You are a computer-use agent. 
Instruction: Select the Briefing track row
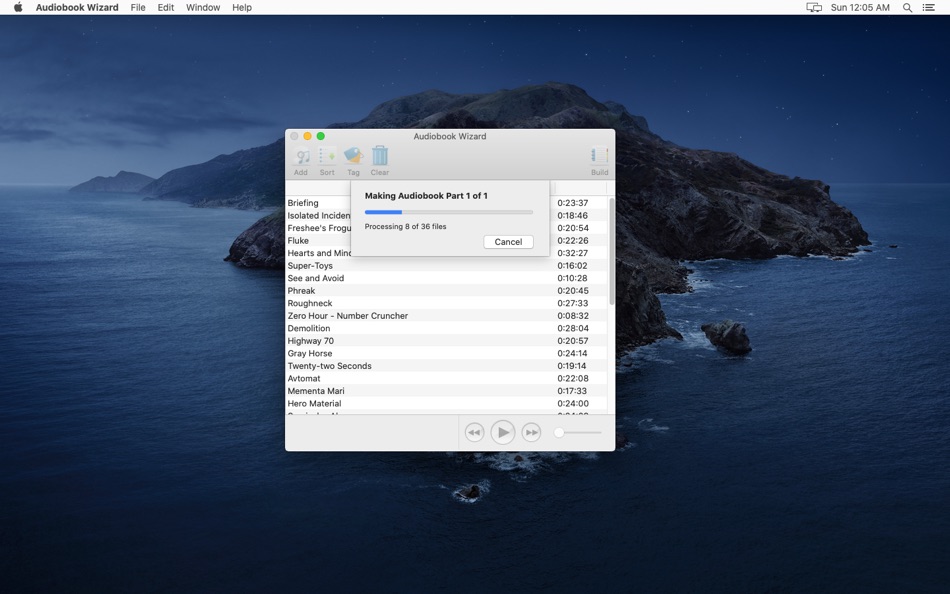pos(447,203)
